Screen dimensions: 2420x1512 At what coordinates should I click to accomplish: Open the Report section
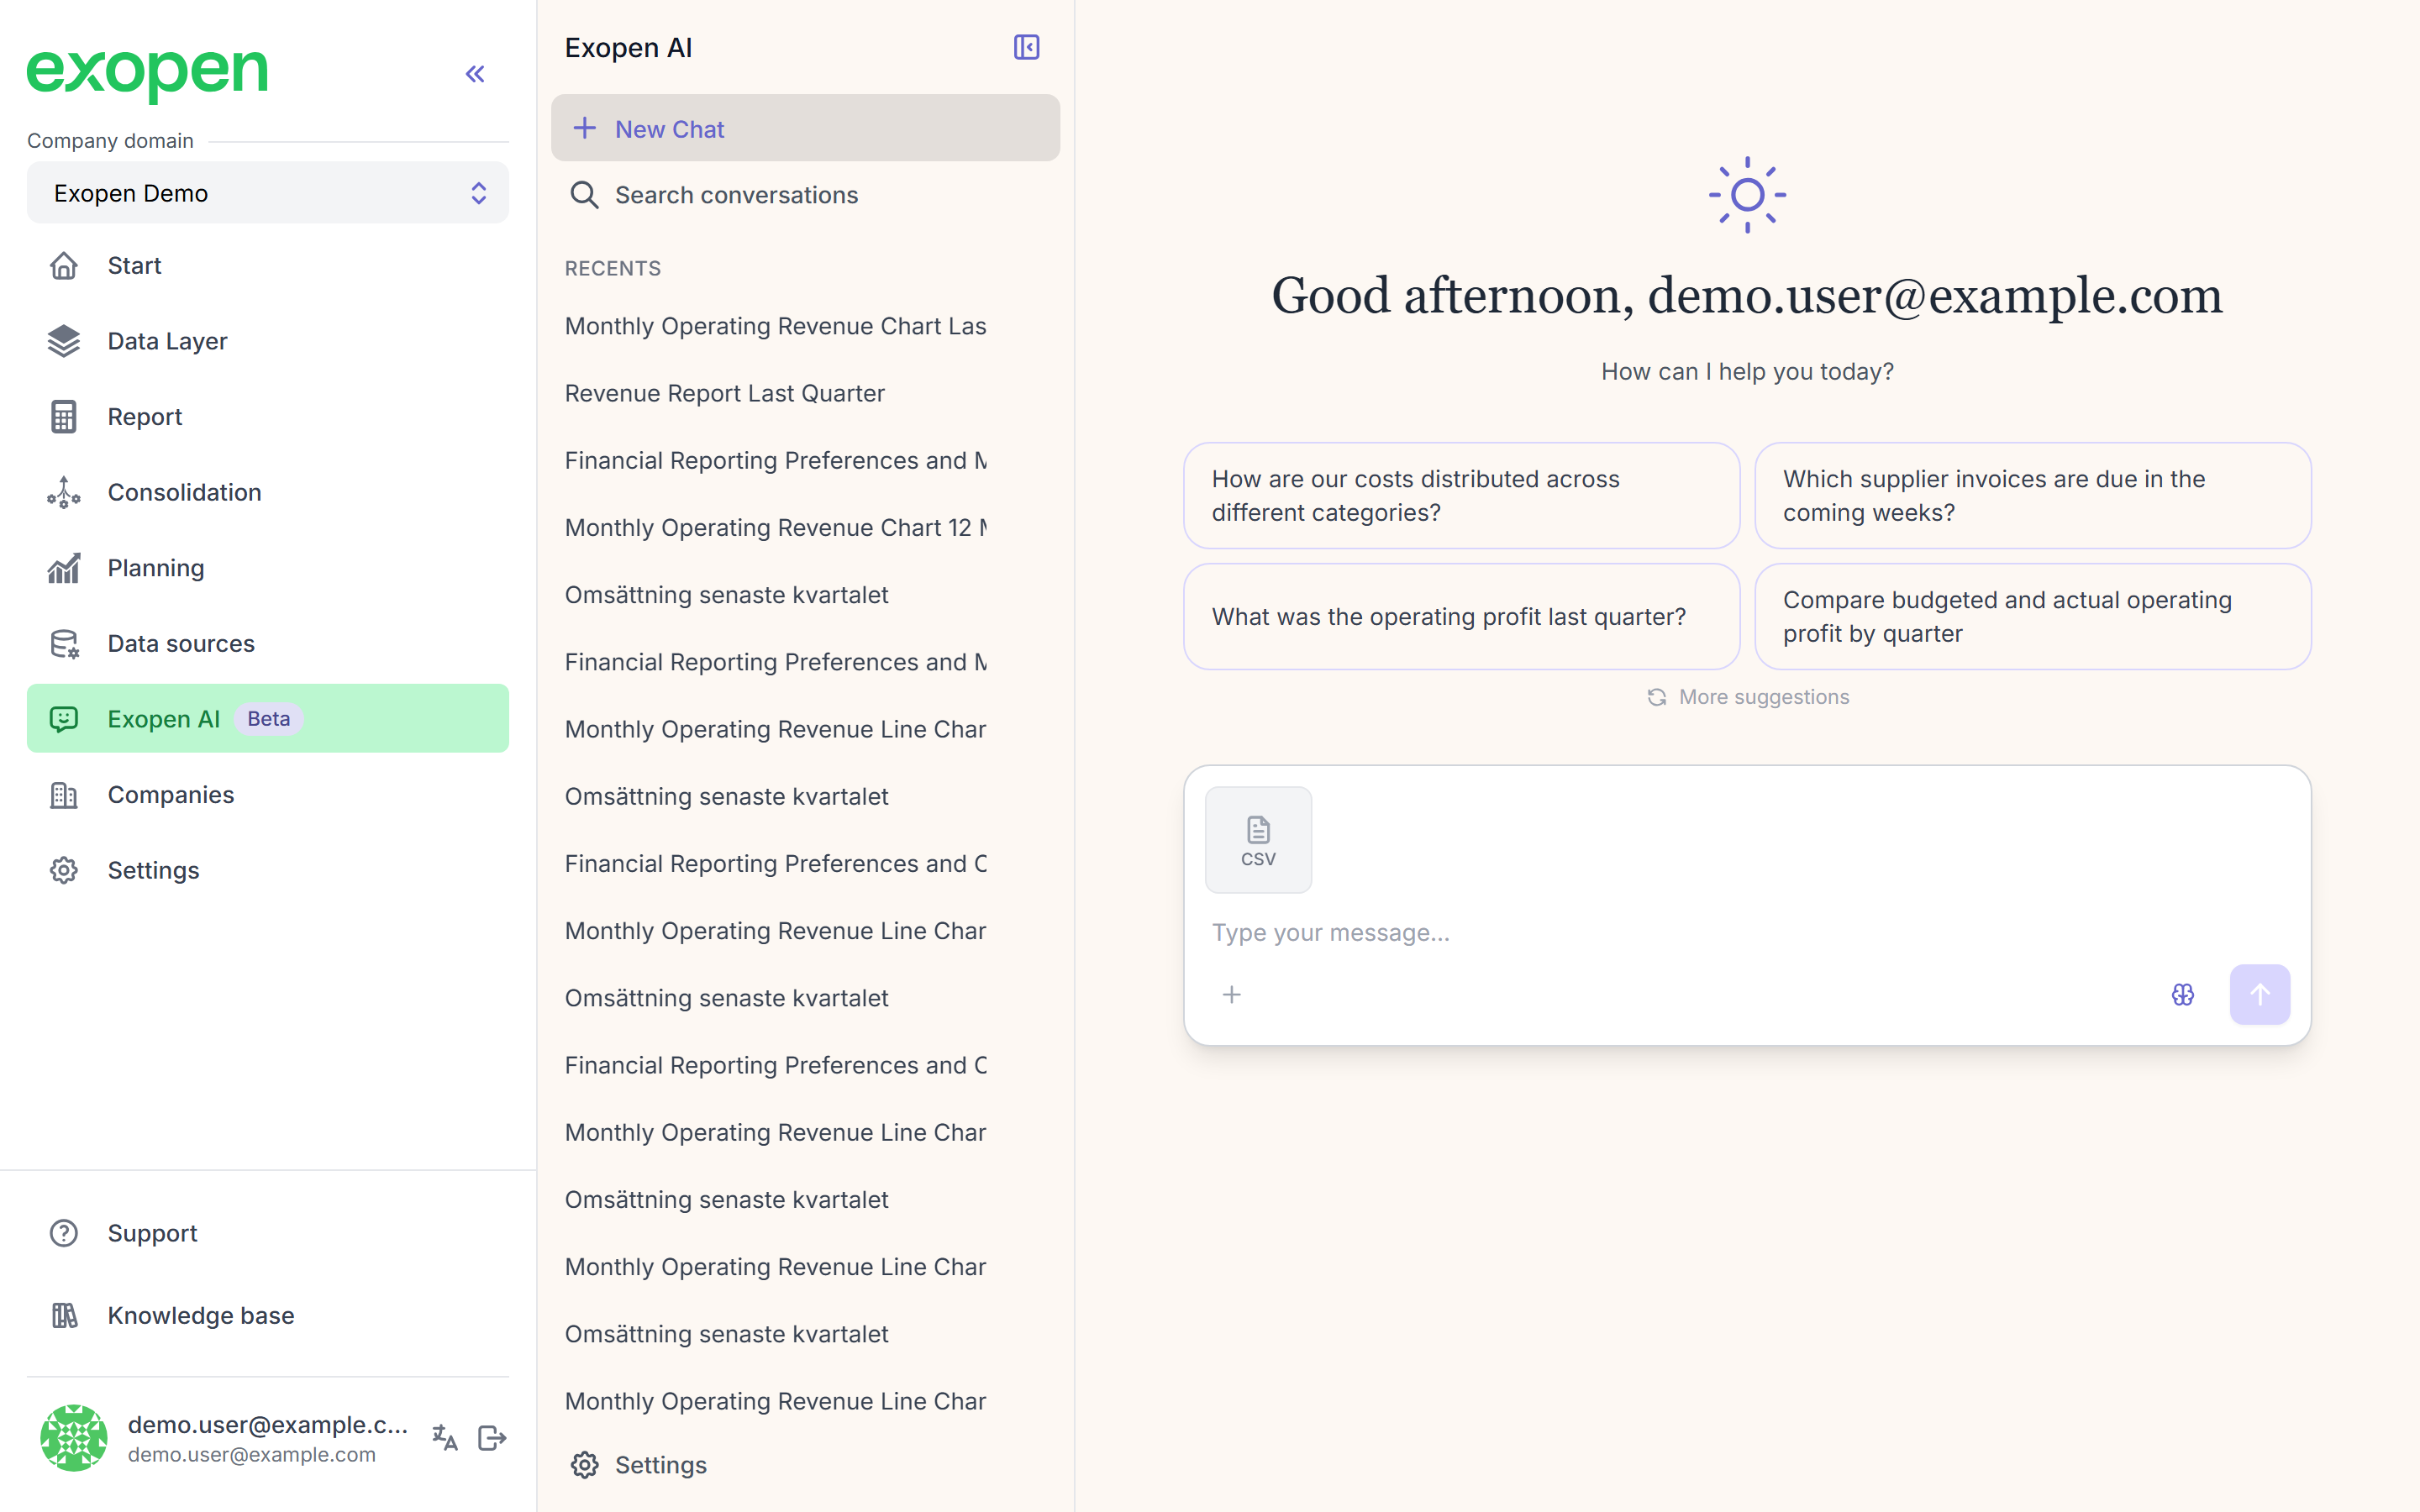point(268,417)
